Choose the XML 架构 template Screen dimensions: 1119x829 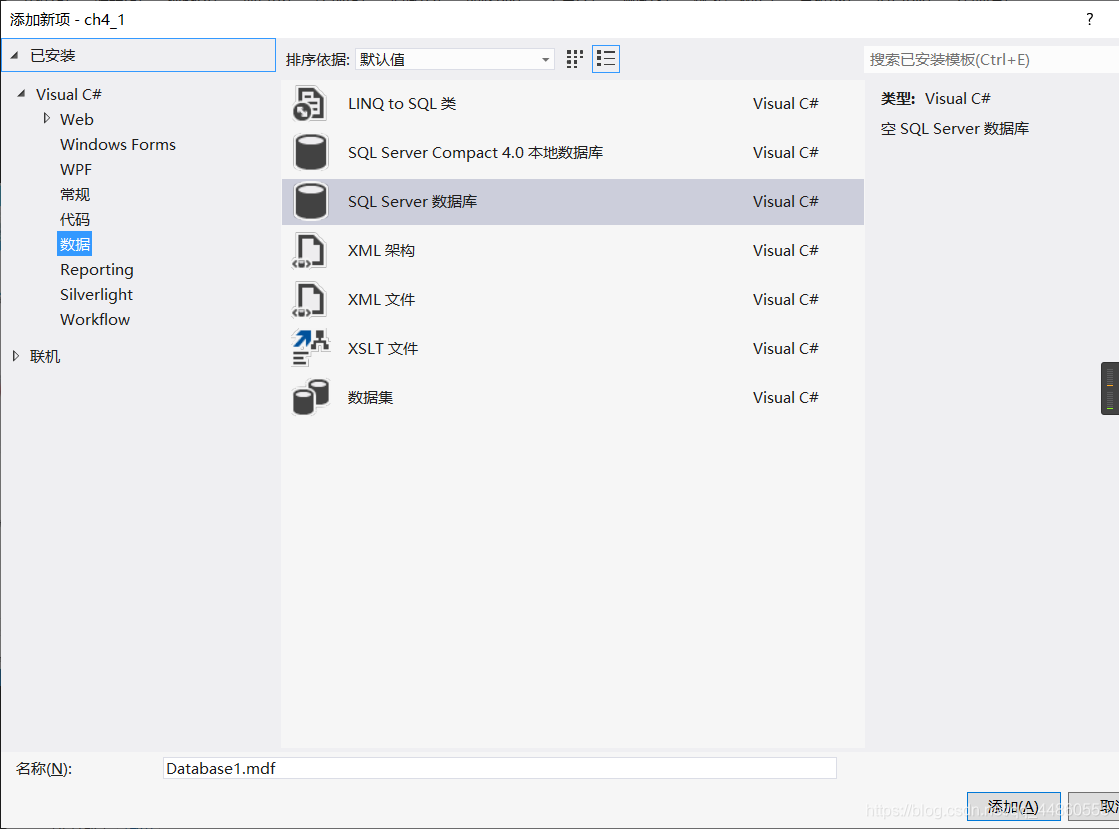pyautogui.click(x=572, y=251)
